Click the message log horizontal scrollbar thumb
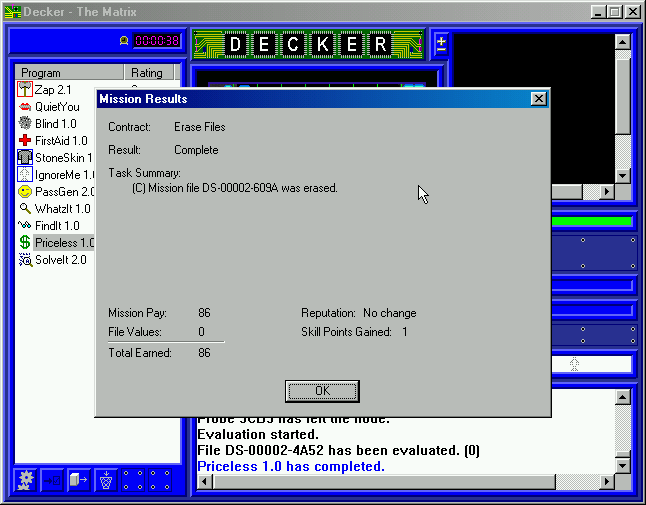 point(384,481)
